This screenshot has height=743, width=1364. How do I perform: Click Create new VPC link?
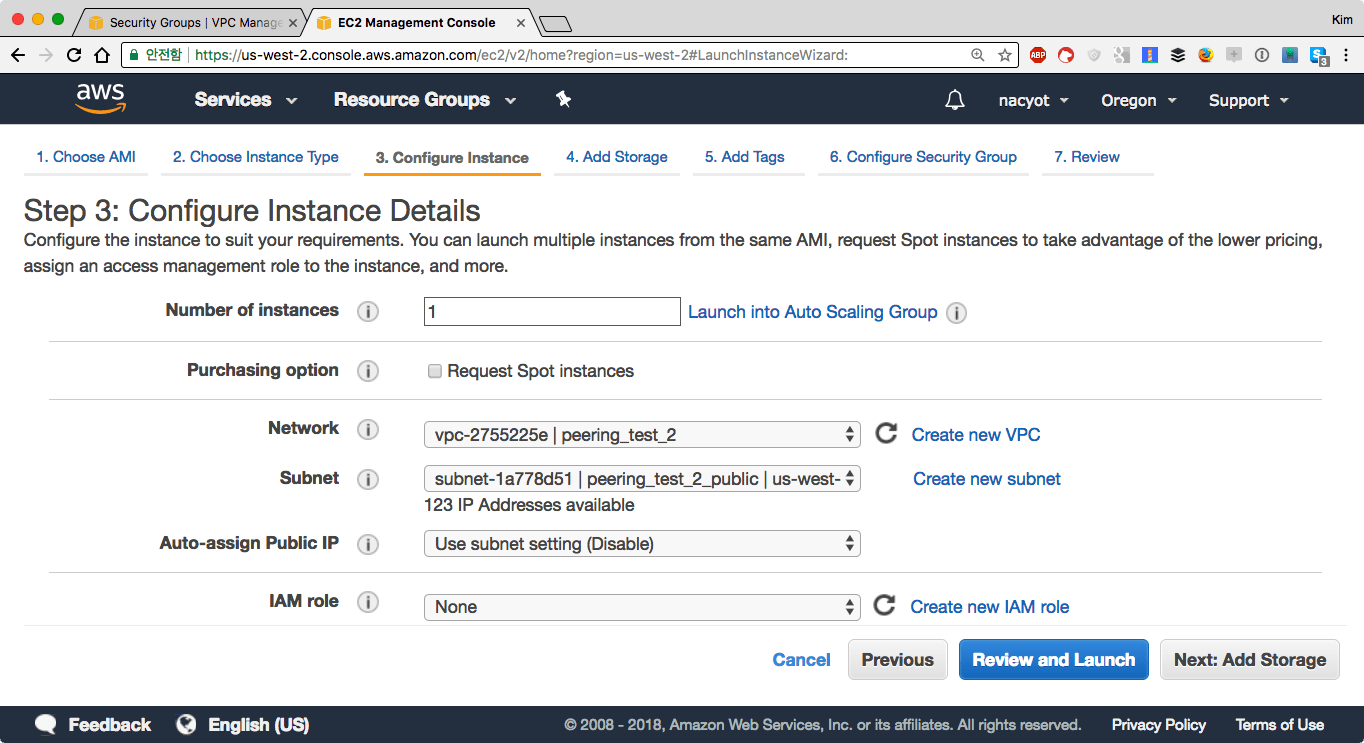(x=975, y=435)
